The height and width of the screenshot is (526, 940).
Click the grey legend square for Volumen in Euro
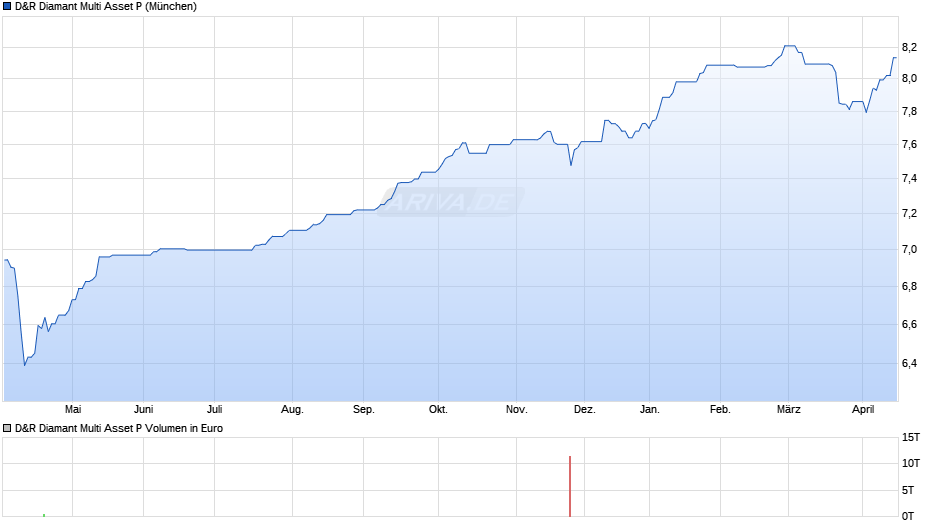[x=7, y=428]
